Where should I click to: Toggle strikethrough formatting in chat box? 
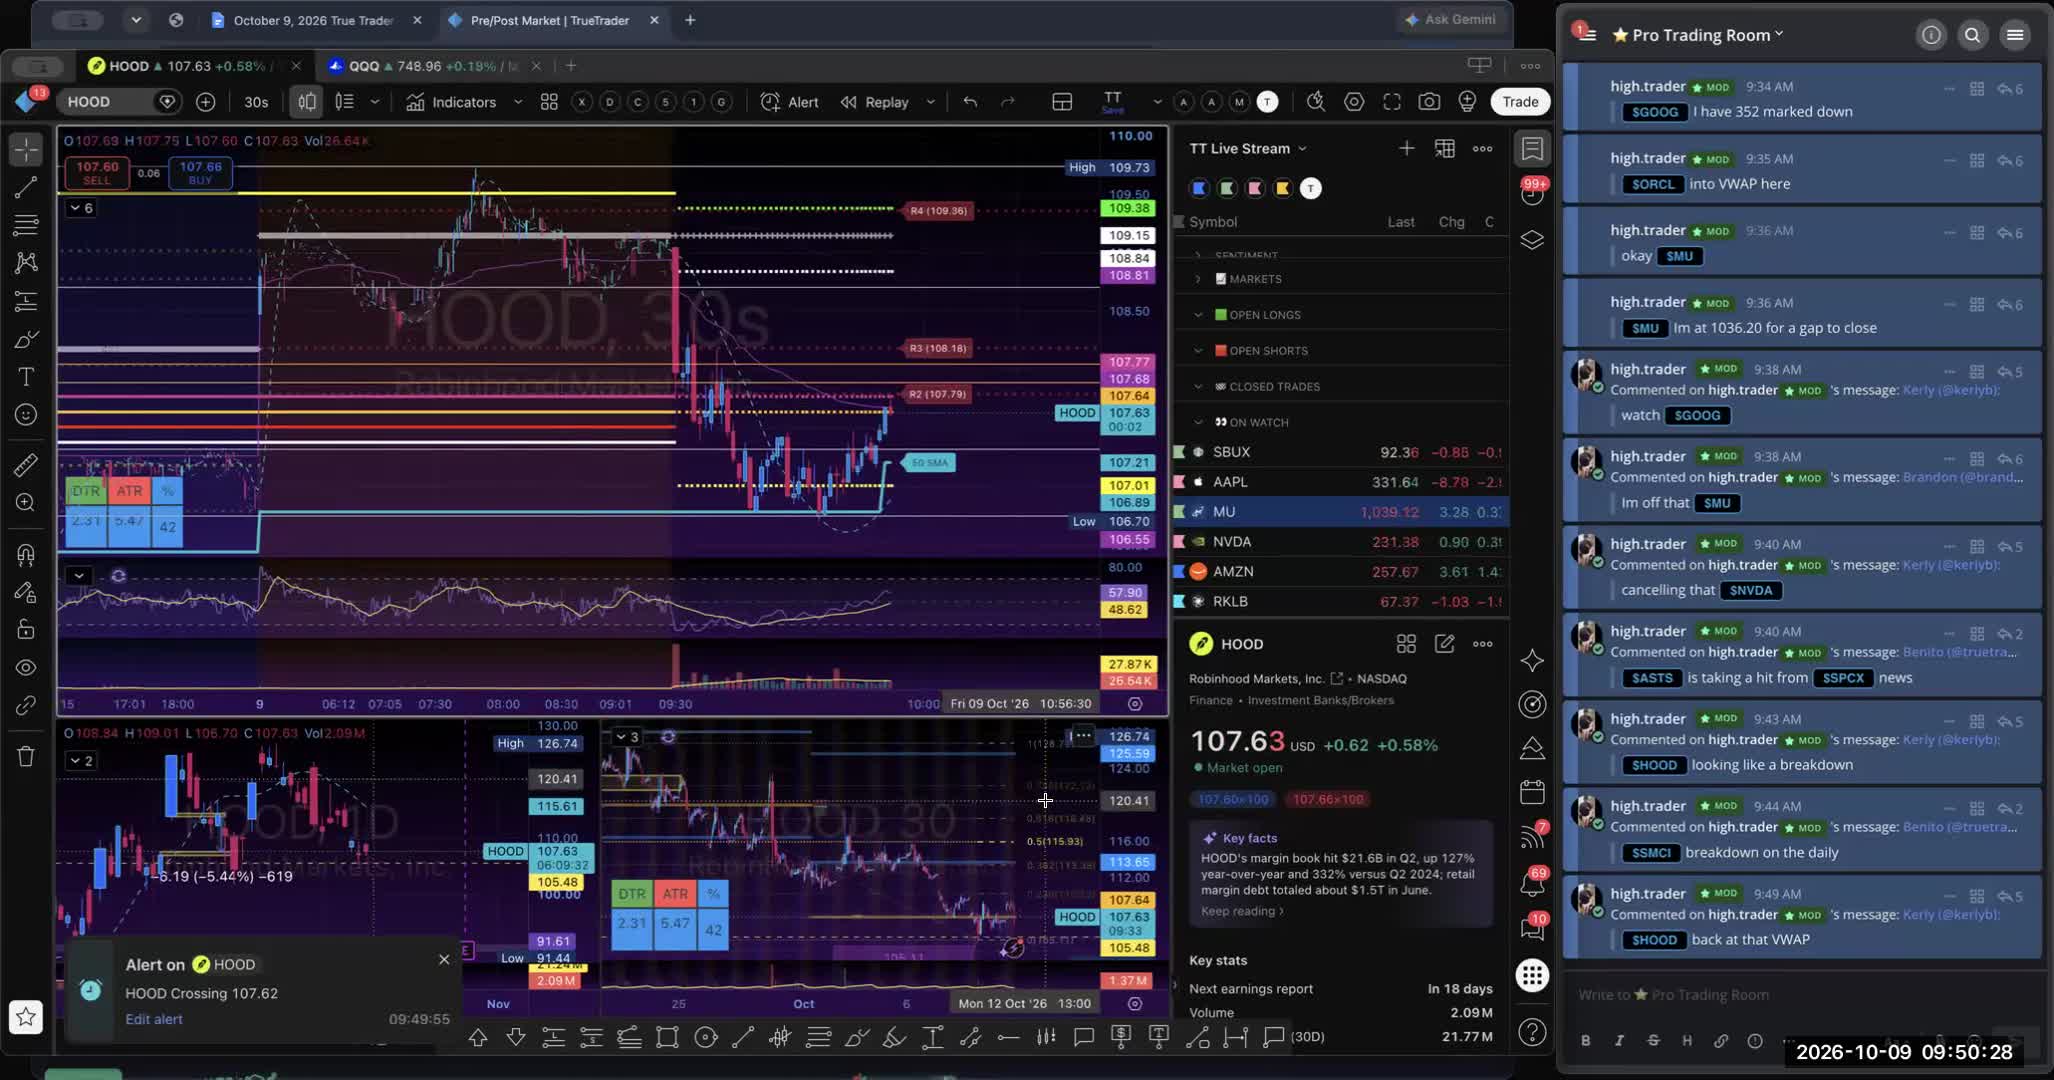(1653, 1040)
